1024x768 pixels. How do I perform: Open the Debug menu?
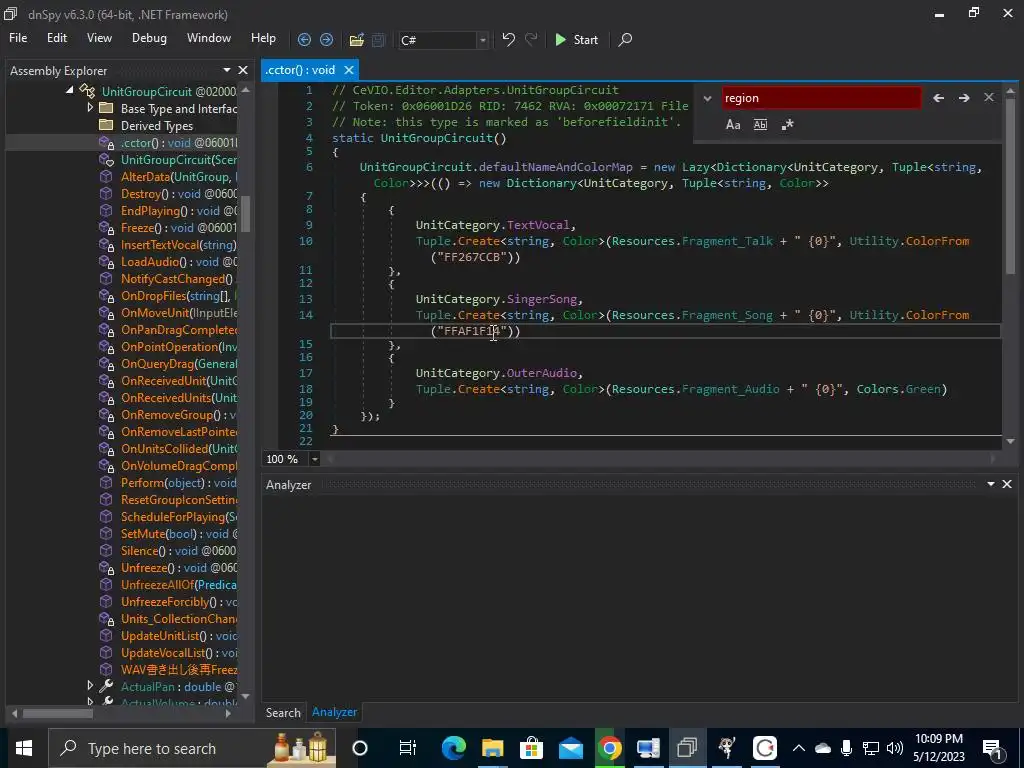pyautogui.click(x=149, y=38)
